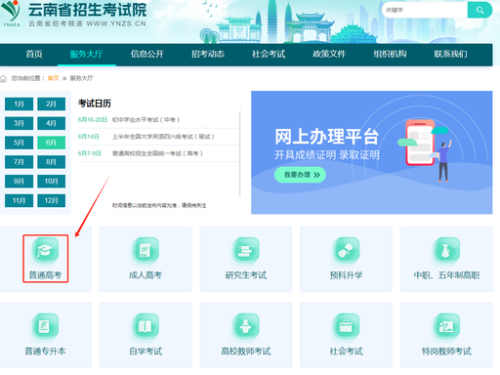This screenshot has height=375, width=500.
Task: Select 10月 in exam calendar
Action: 51,181
